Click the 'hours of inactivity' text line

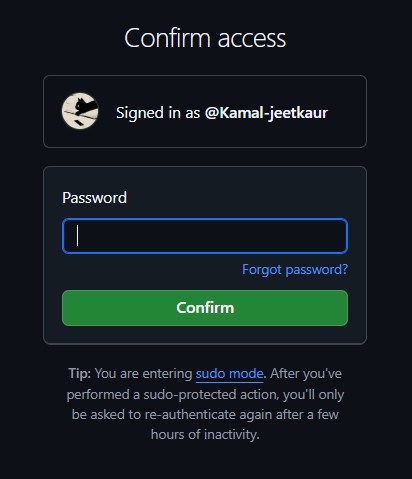pos(205,434)
